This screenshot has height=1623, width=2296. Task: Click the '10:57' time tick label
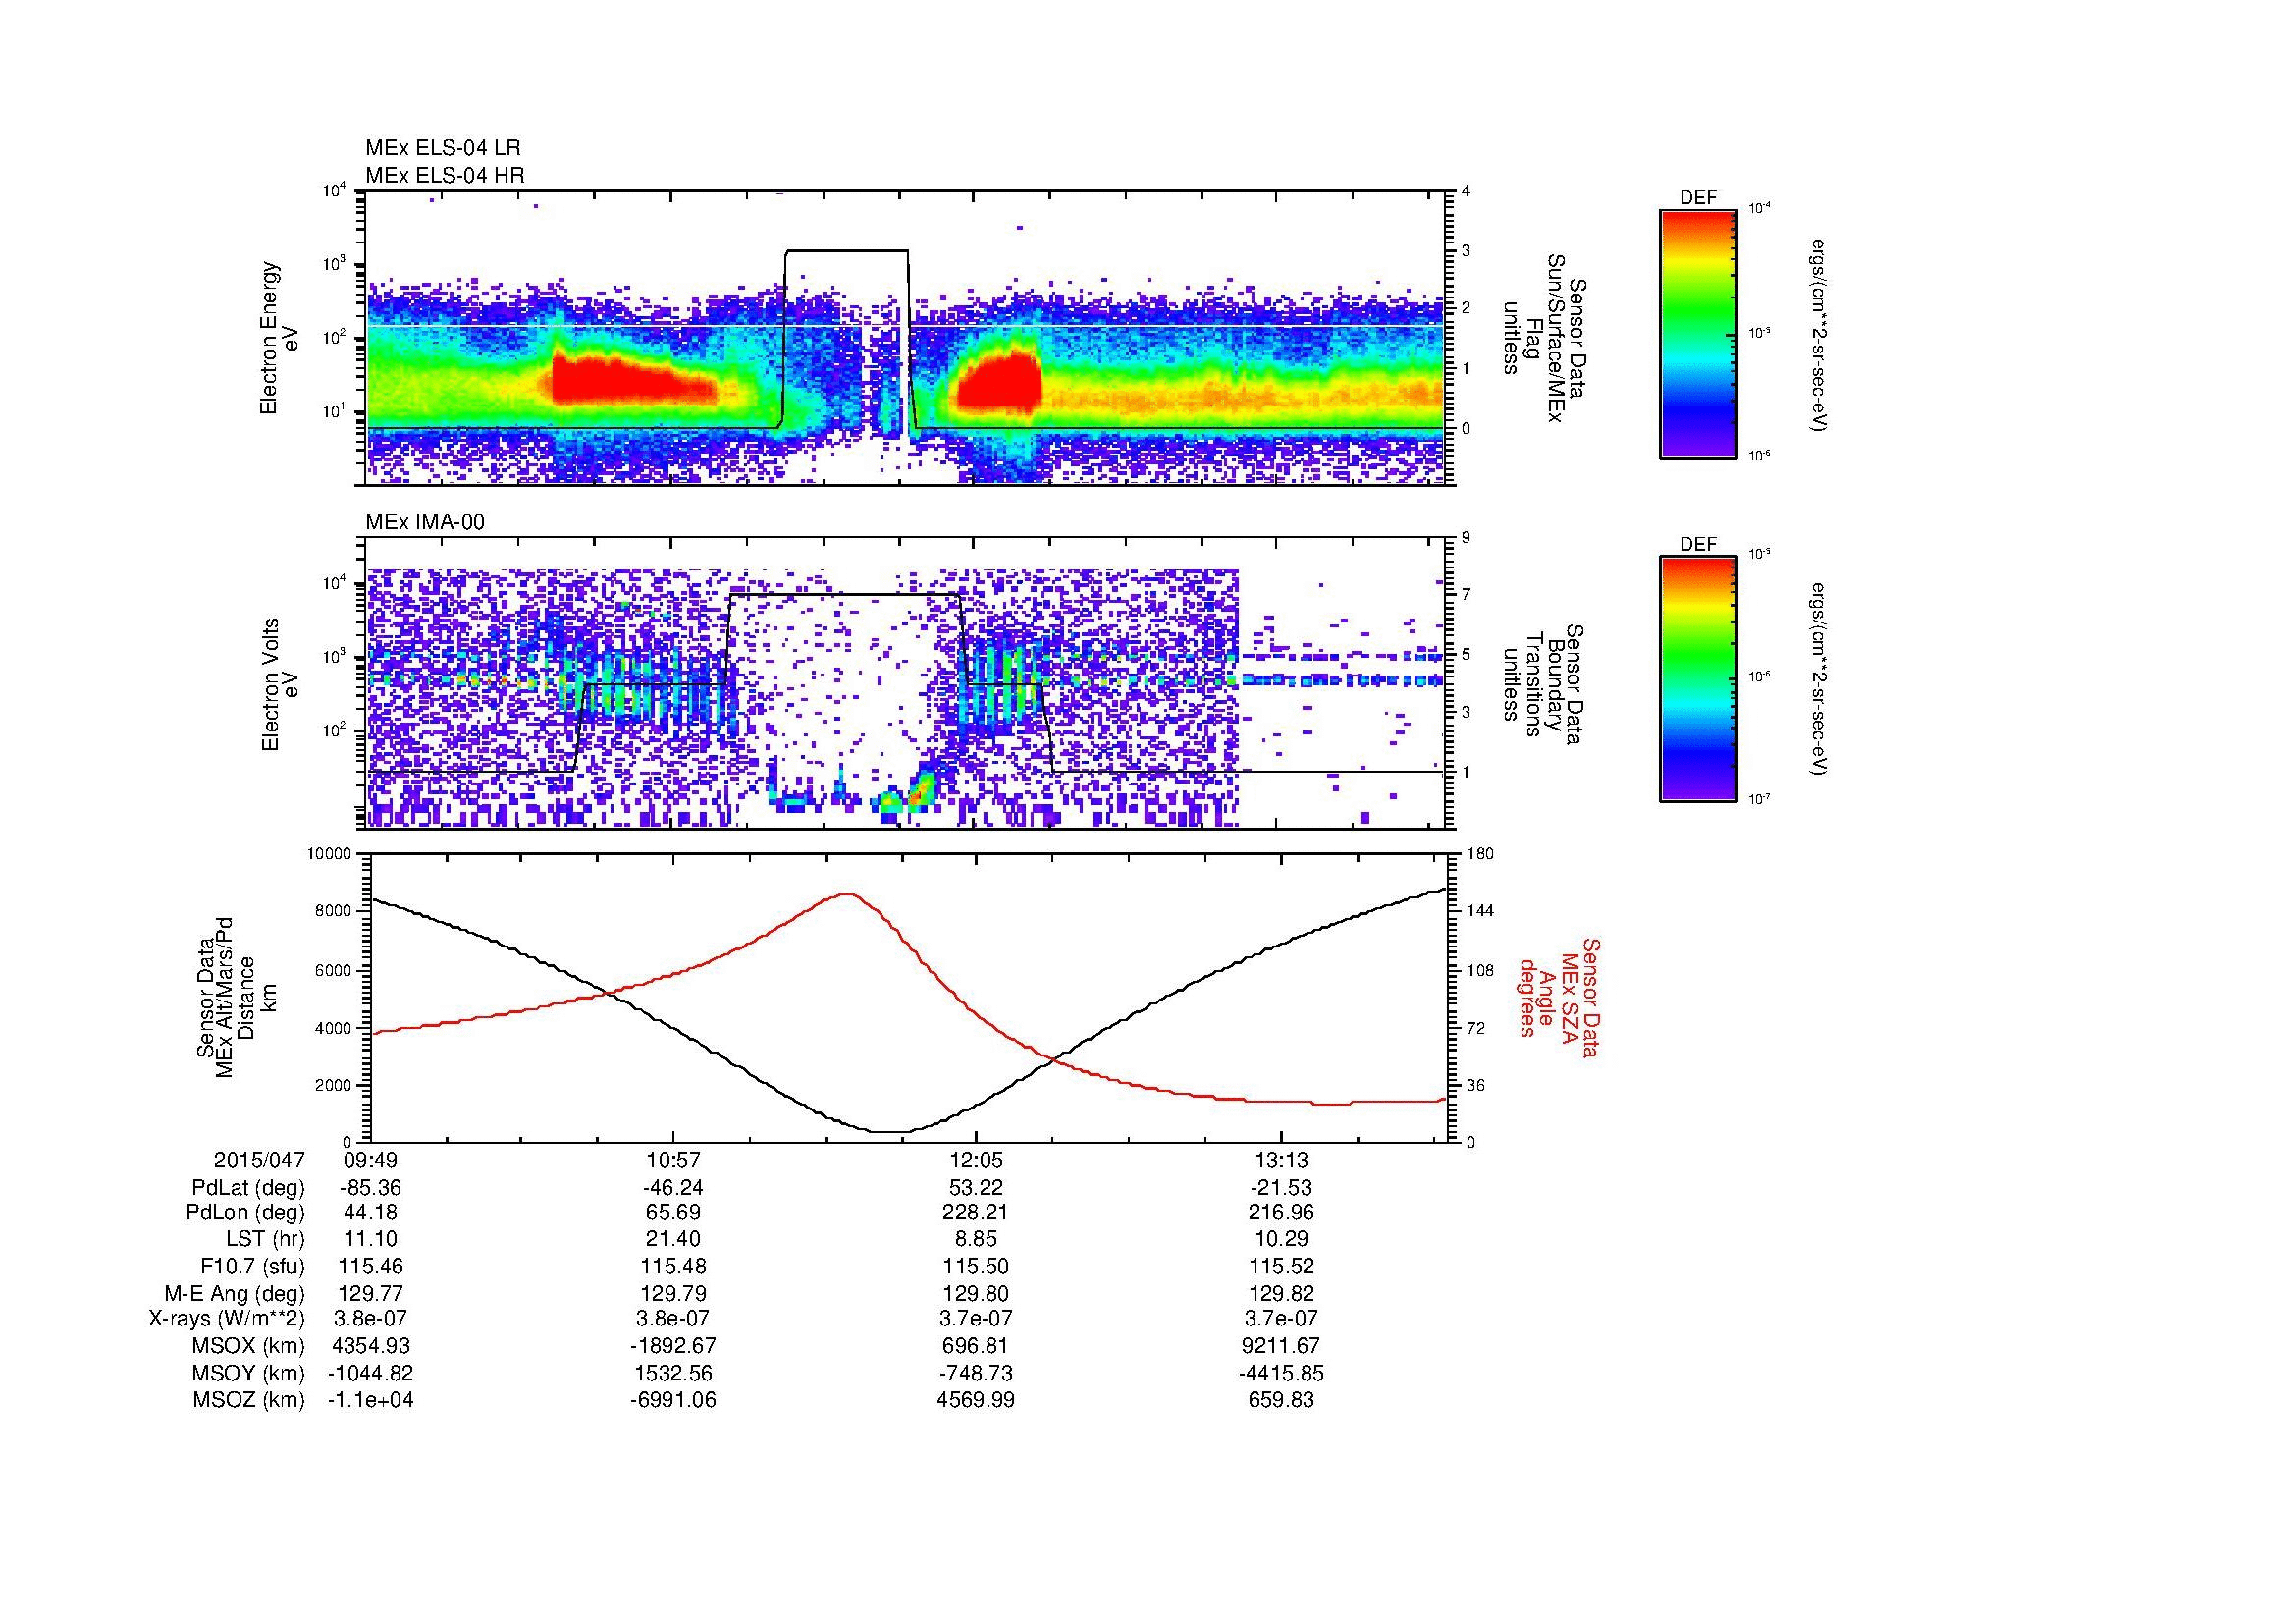pyautogui.click(x=673, y=1161)
